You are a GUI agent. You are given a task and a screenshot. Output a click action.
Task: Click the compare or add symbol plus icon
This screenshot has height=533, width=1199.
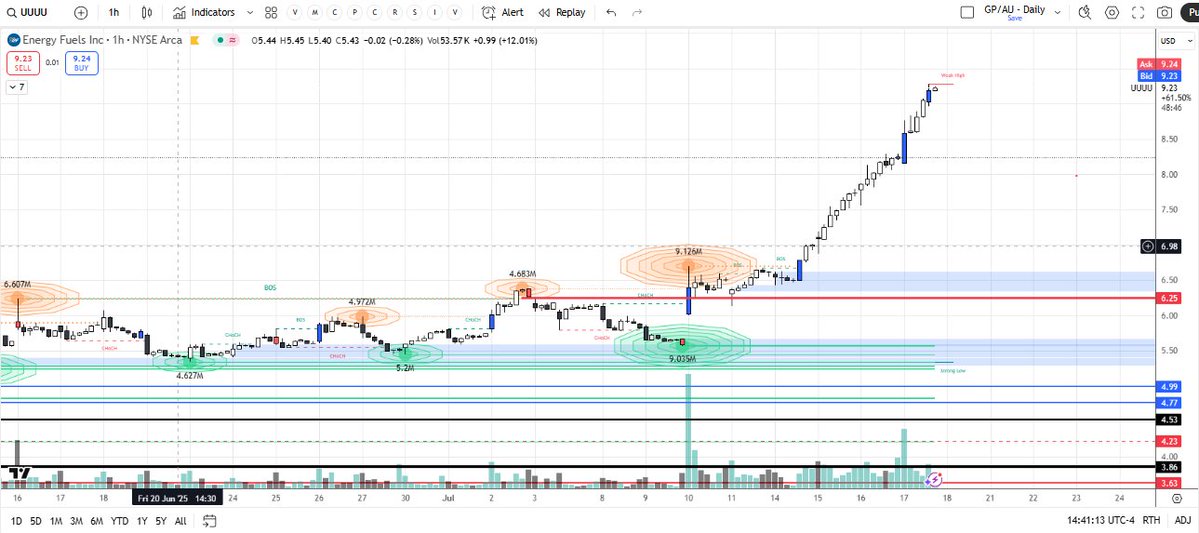81,12
